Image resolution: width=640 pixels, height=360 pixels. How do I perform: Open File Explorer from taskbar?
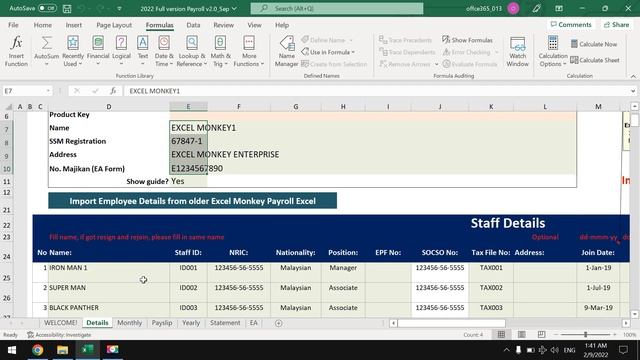click(62, 350)
